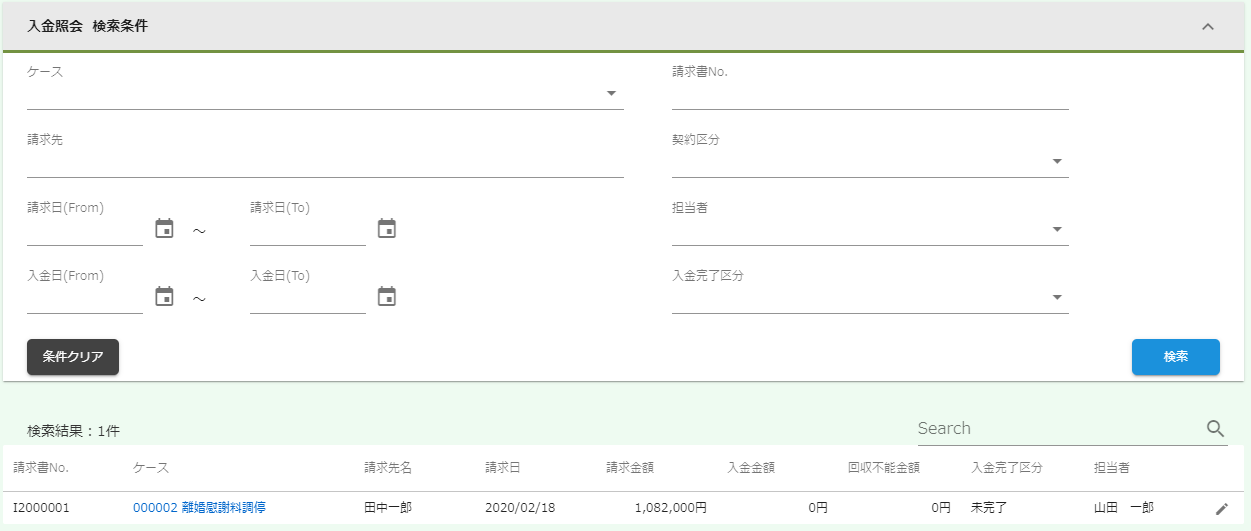1251x531 pixels.
Task: Click the 検索 button
Action: 1176,357
